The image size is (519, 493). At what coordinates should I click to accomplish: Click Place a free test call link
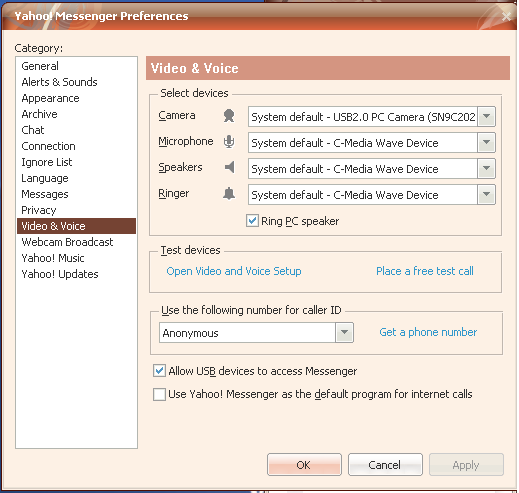(x=425, y=271)
